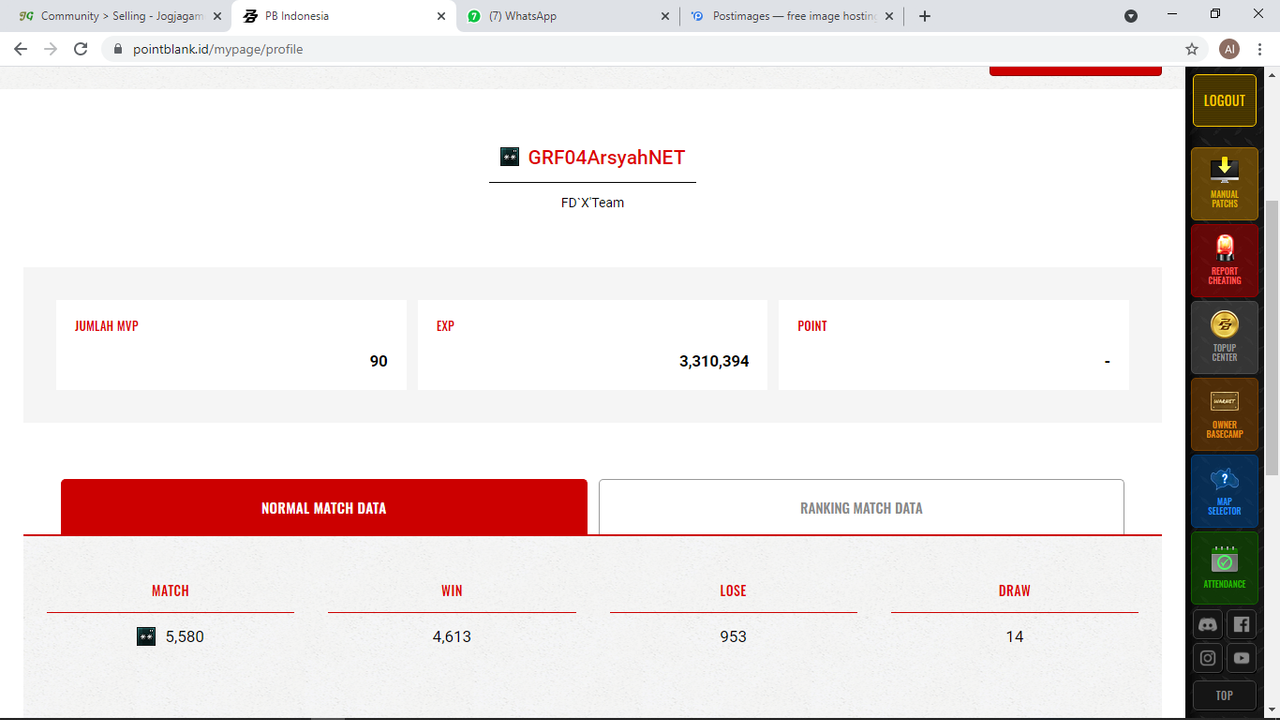Open the Report Cheating sidebar icon

[1224, 261]
